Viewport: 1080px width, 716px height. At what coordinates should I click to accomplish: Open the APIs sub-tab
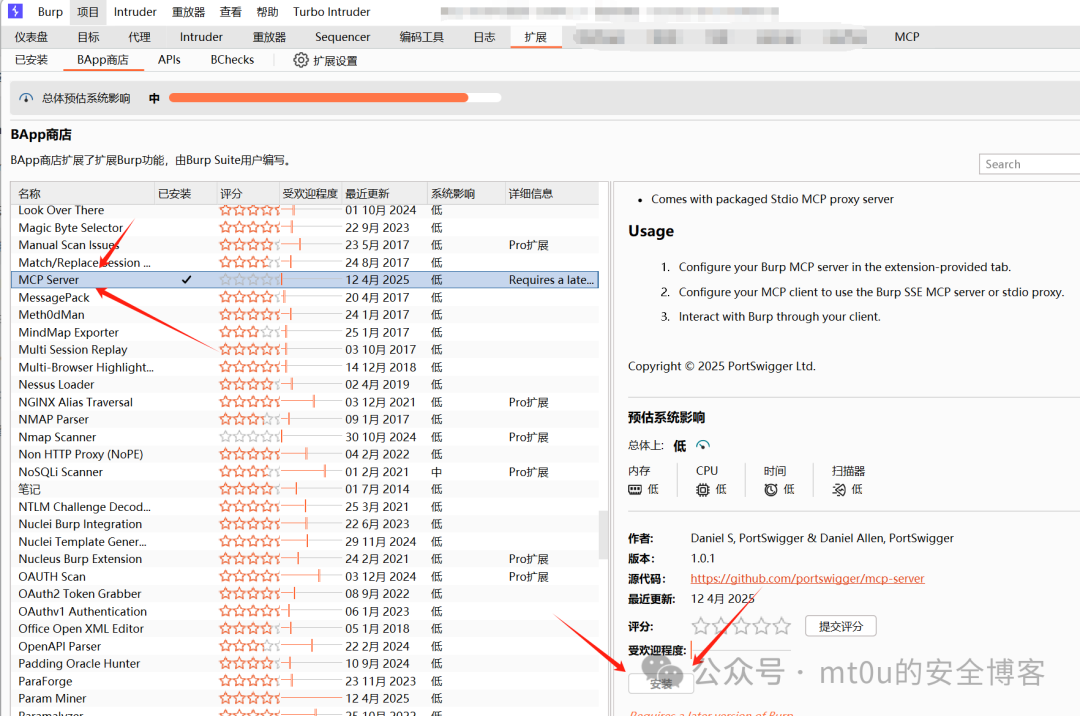pos(169,60)
